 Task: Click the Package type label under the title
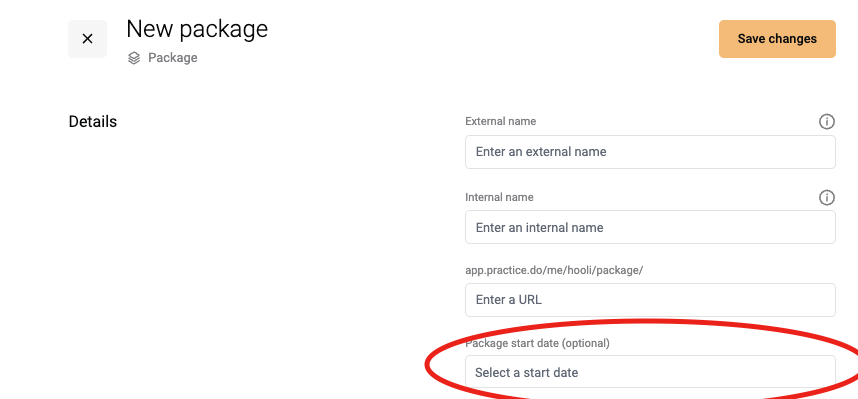(173, 58)
